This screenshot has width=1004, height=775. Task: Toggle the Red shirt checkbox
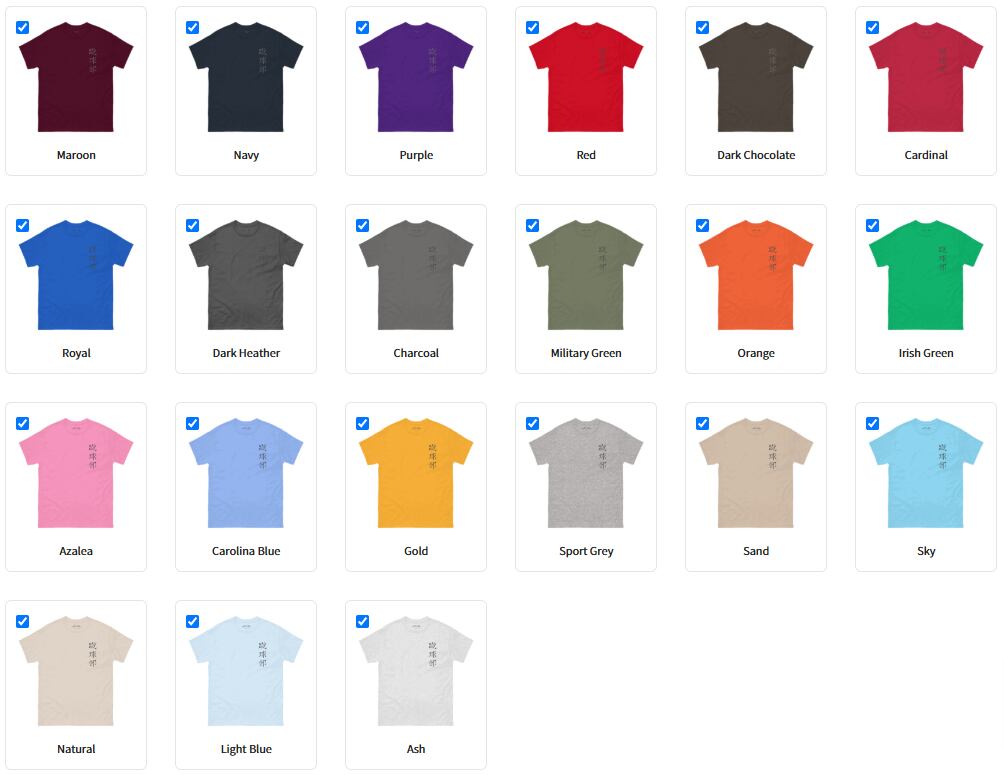coord(532,28)
